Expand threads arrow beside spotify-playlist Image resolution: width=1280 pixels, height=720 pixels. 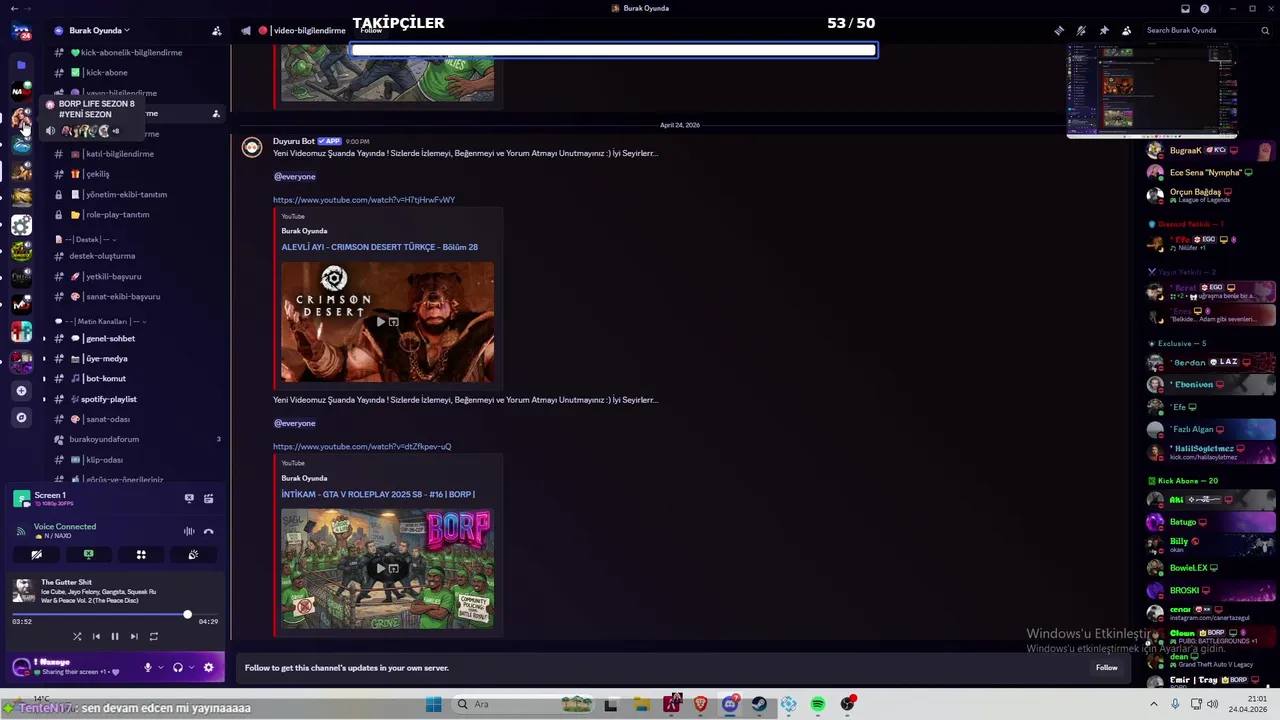(43, 399)
